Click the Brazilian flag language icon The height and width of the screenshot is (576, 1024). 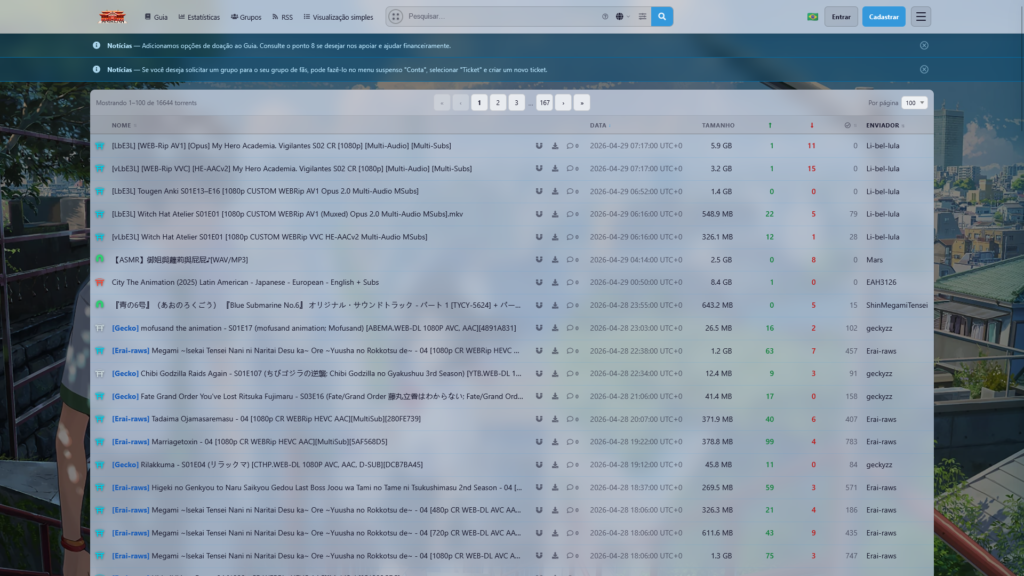pyautogui.click(x=812, y=17)
